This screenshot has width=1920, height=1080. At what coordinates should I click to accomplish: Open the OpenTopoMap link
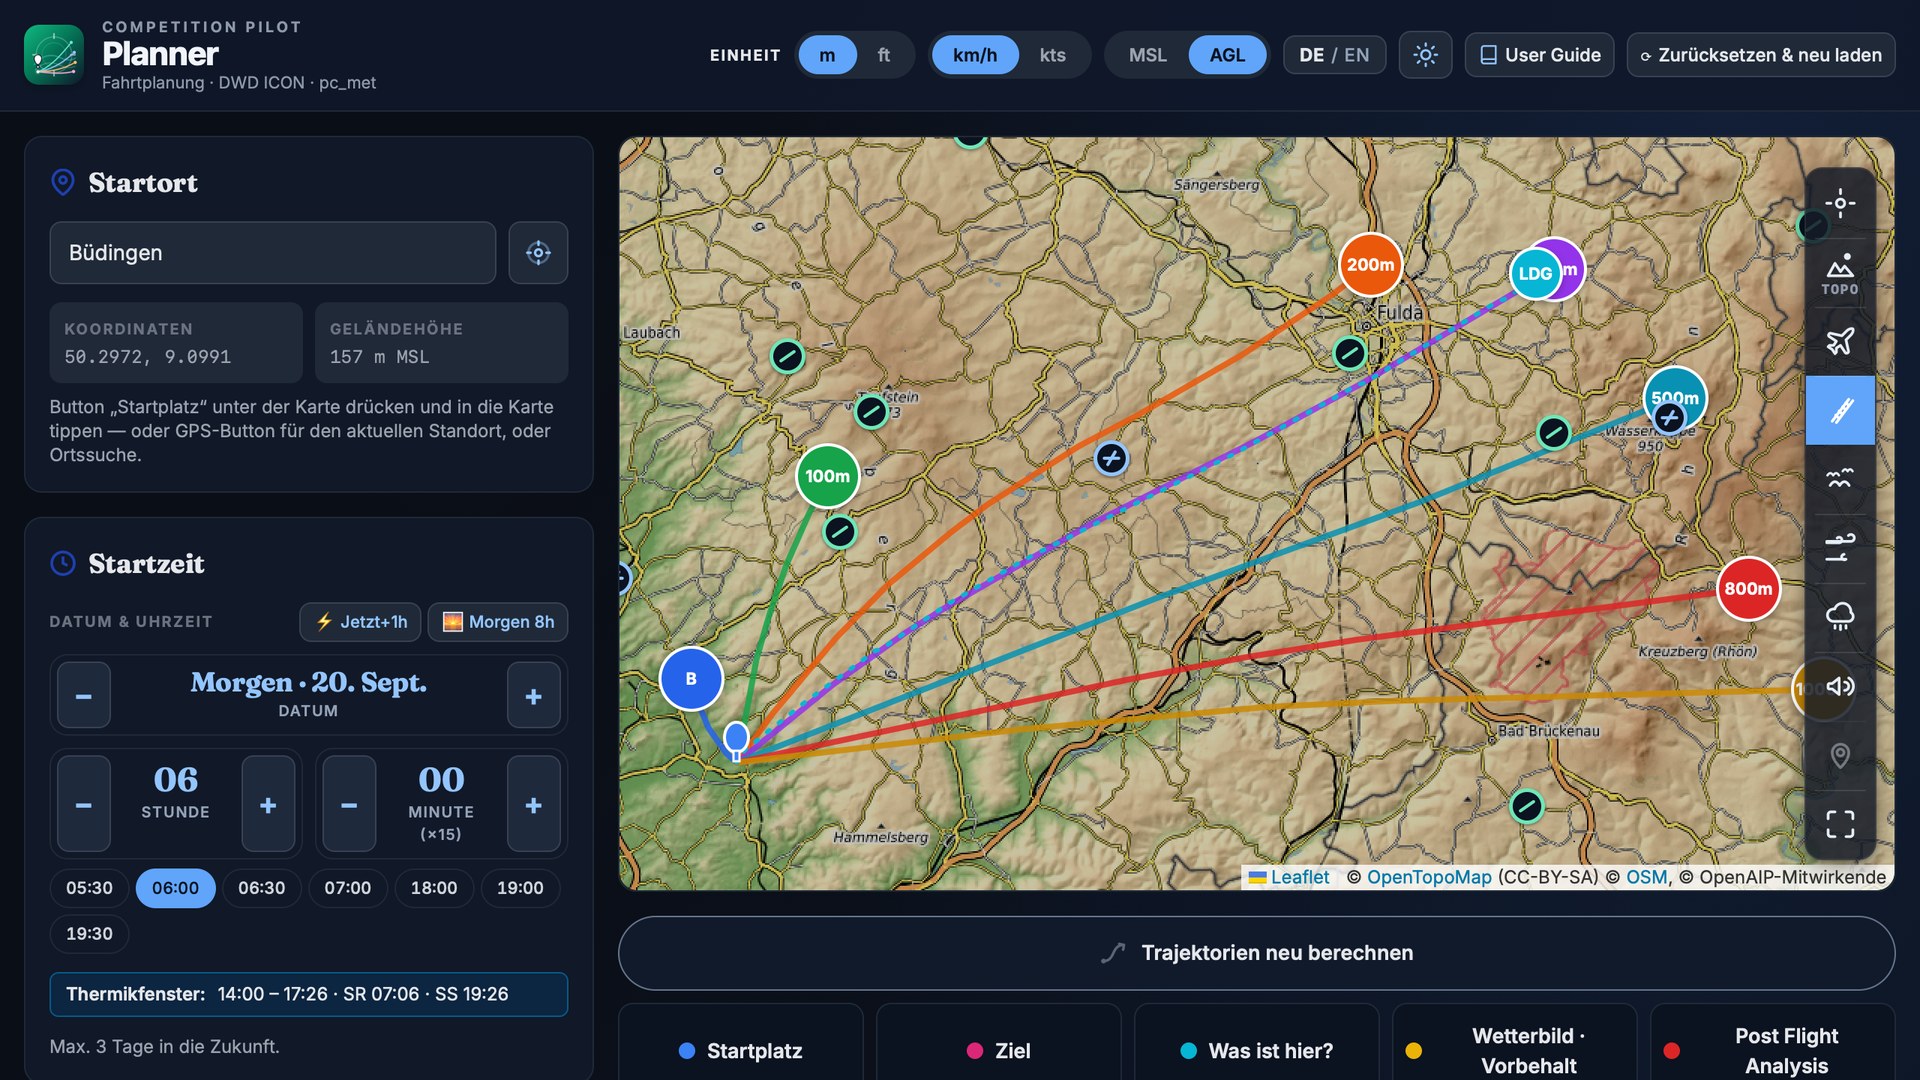pos(1429,877)
